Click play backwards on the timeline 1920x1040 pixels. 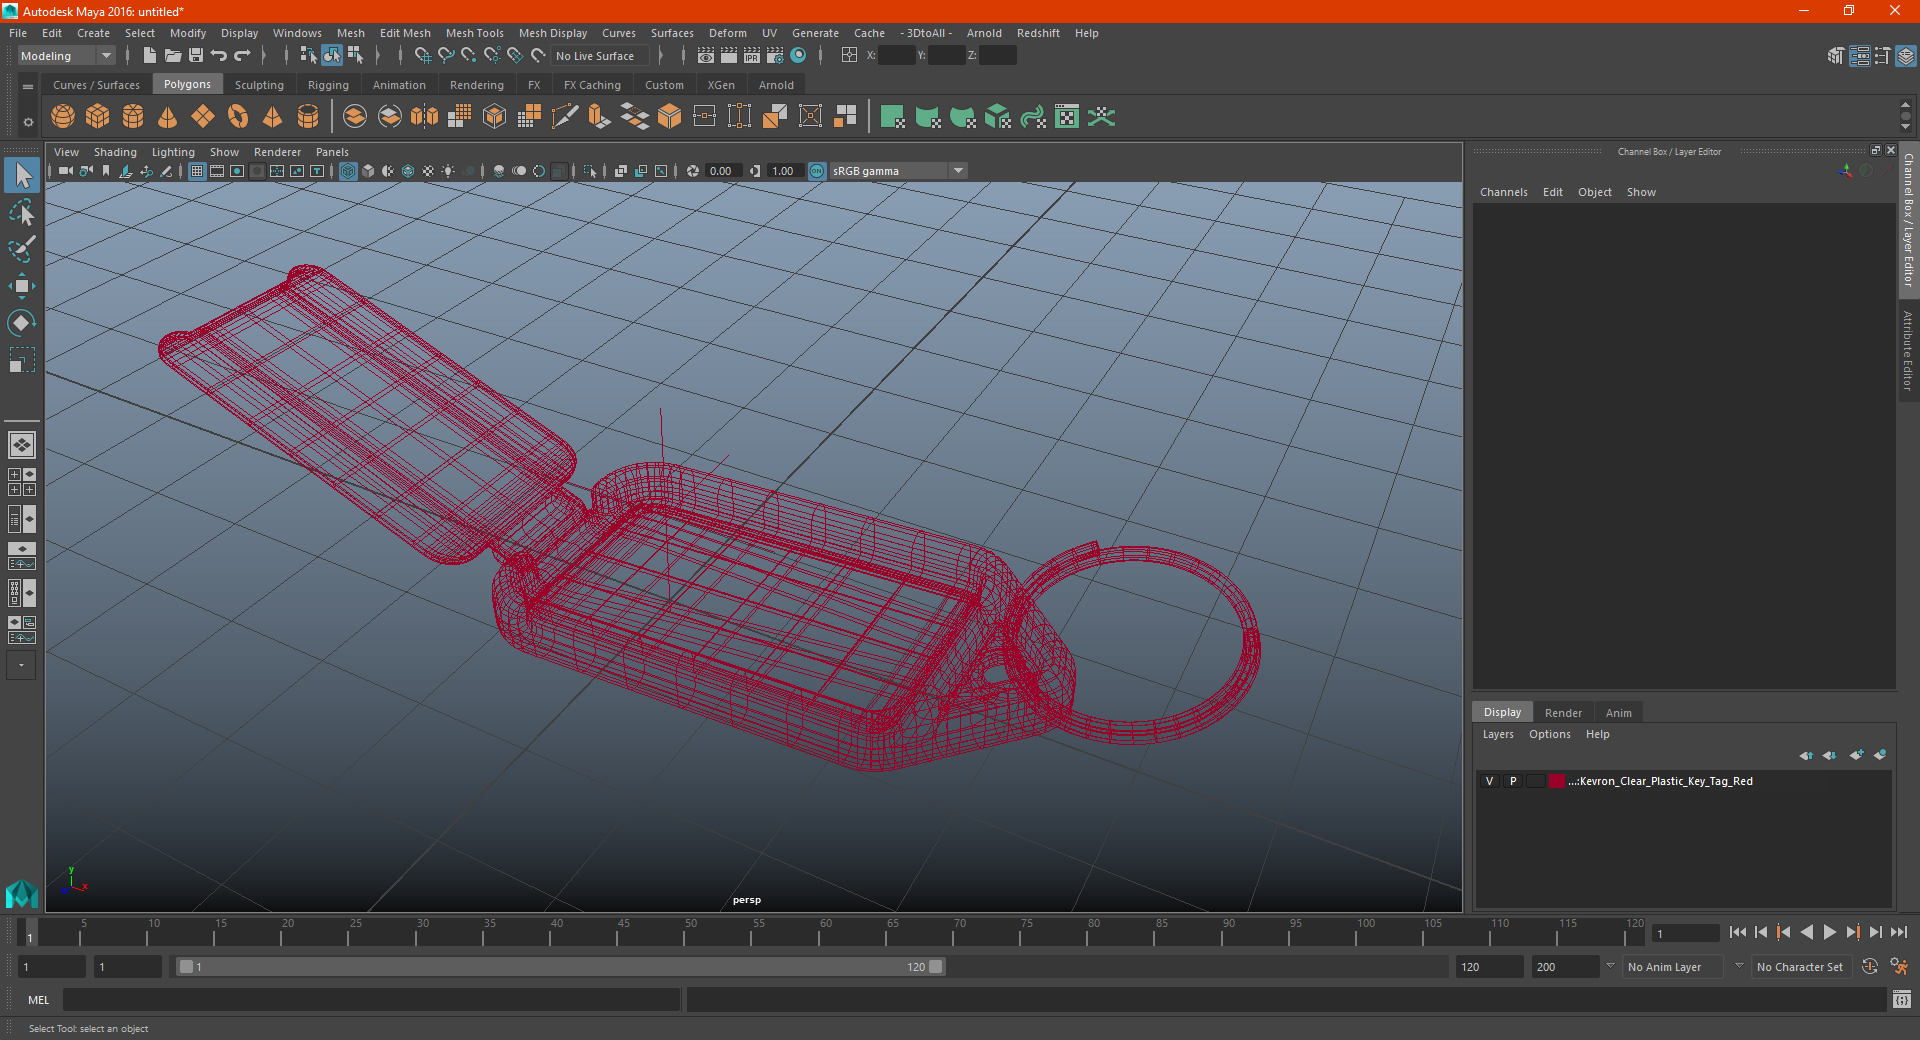click(1807, 932)
